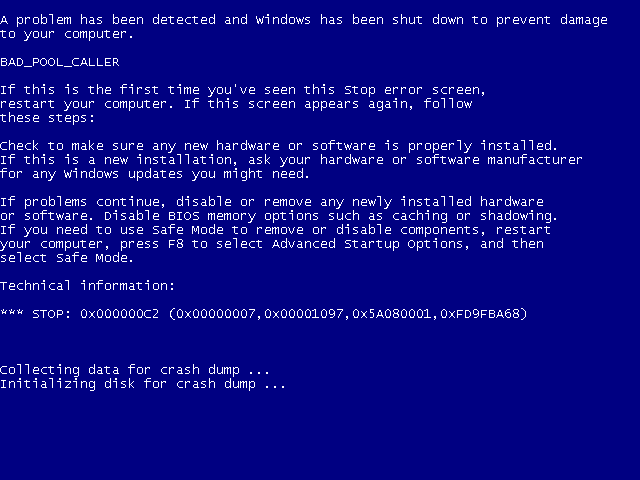Click the STOP: 0x000000C2 error code
The width and height of the screenshot is (640, 480).
tap(95, 314)
